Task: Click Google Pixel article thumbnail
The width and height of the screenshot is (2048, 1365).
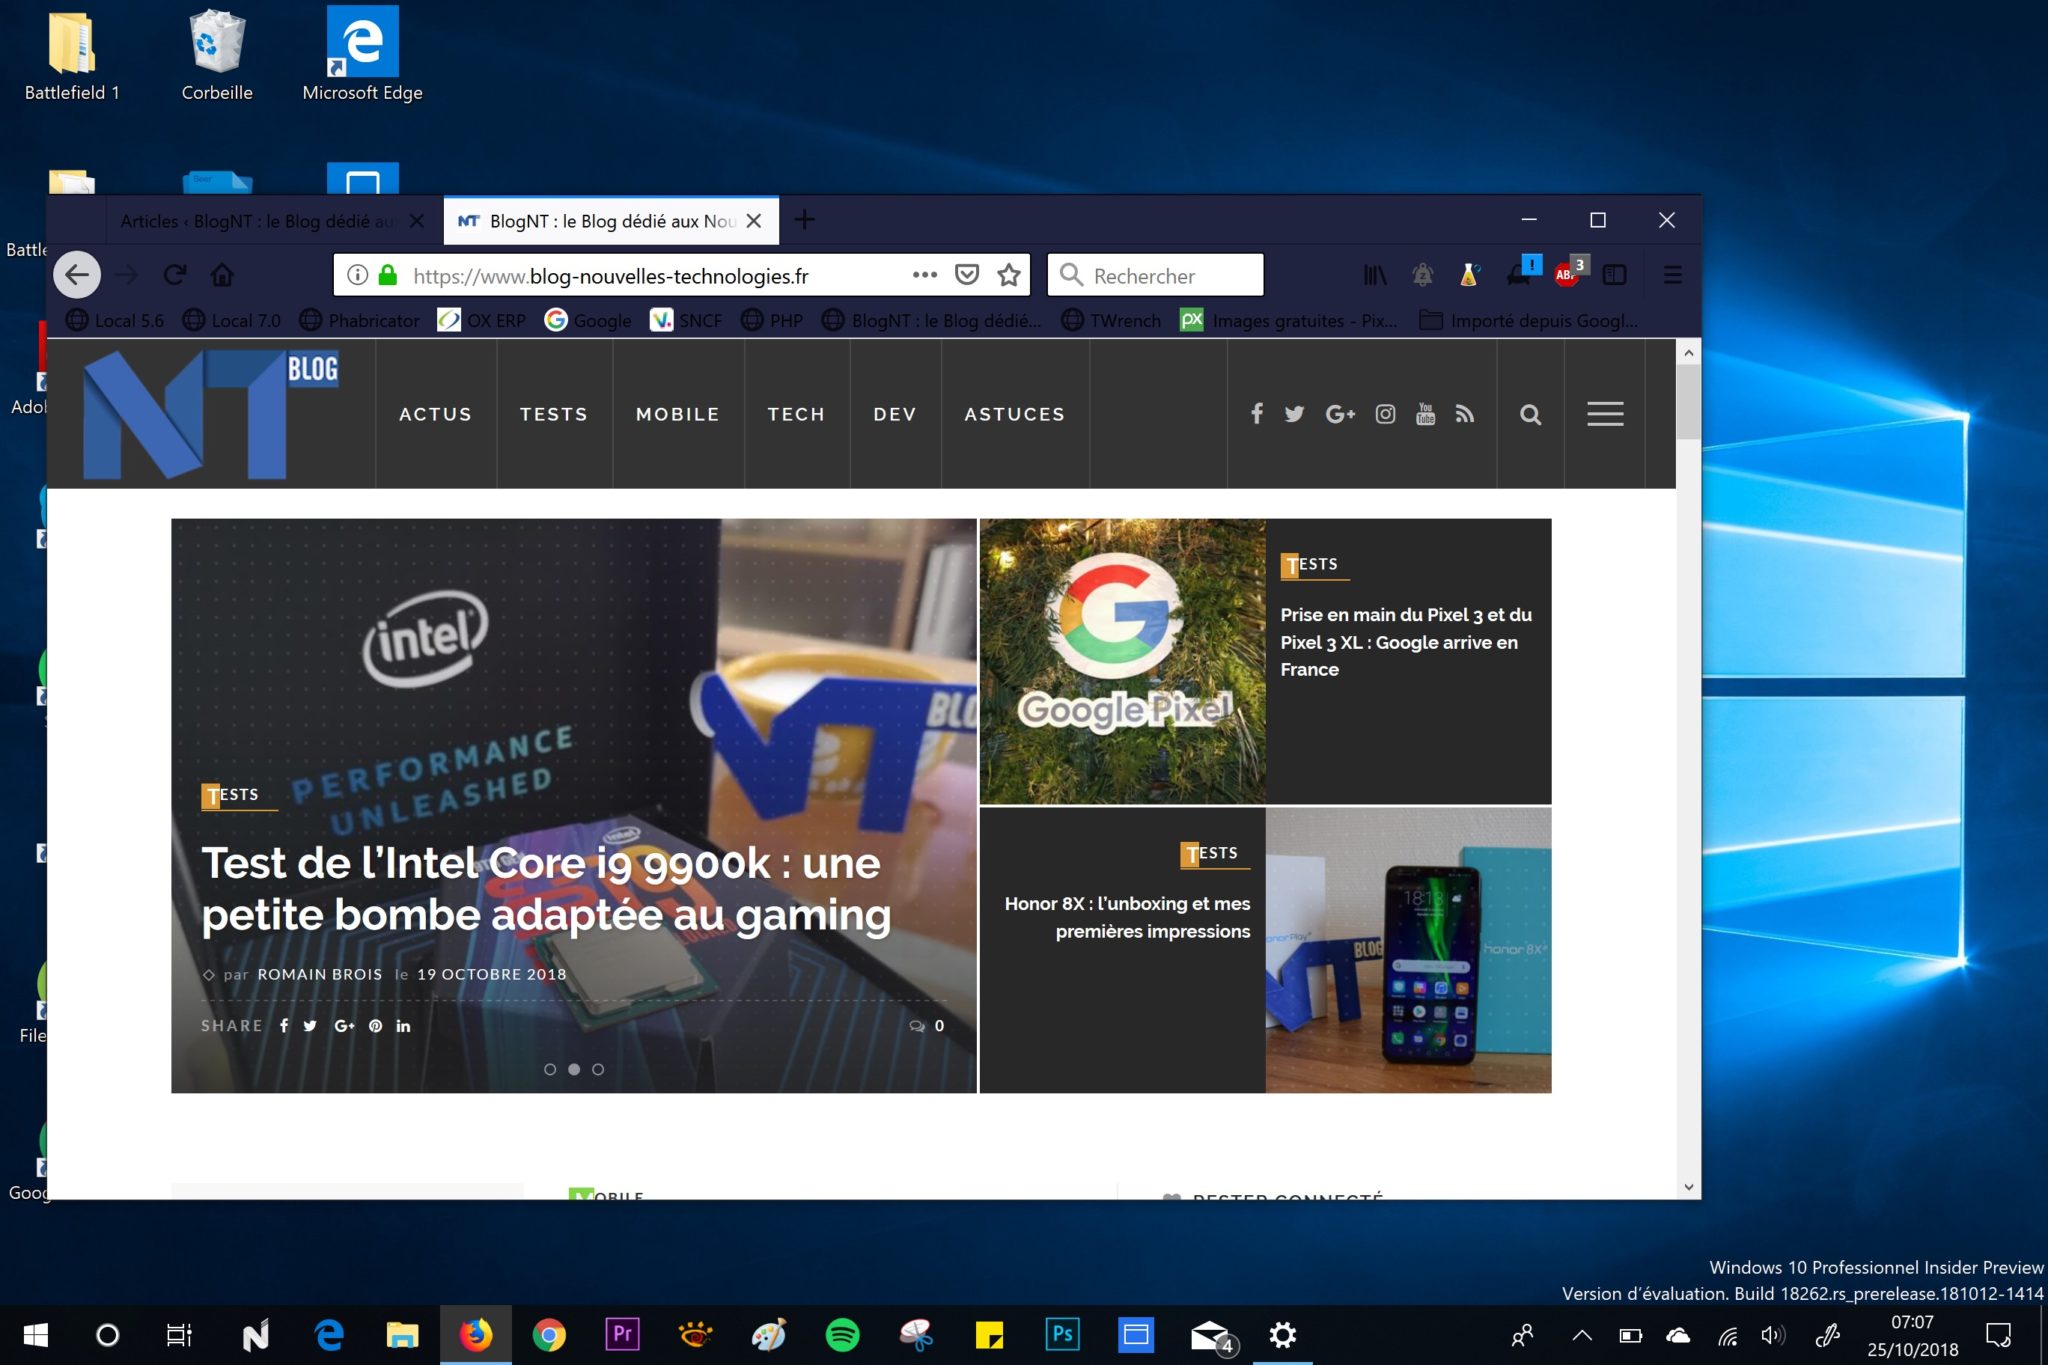Action: 1122,661
